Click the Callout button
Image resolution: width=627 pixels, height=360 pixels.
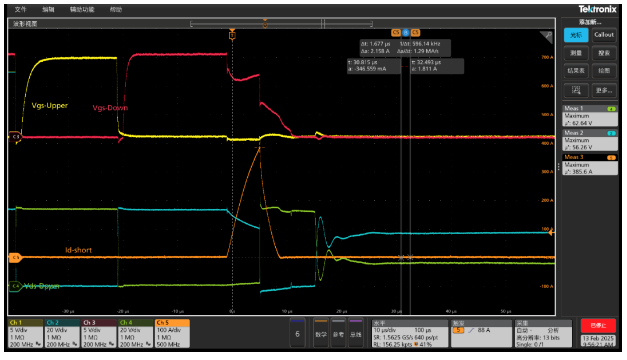click(x=604, y=35)
